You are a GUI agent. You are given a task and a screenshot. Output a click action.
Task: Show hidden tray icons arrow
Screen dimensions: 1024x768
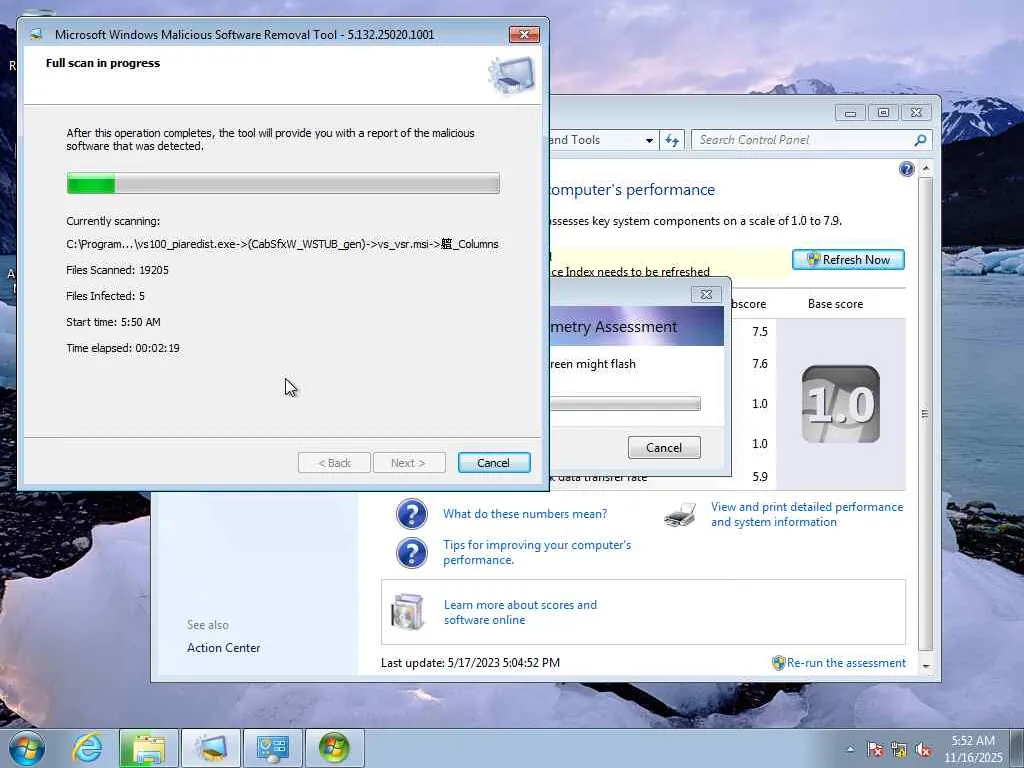(x=850, y=750)
